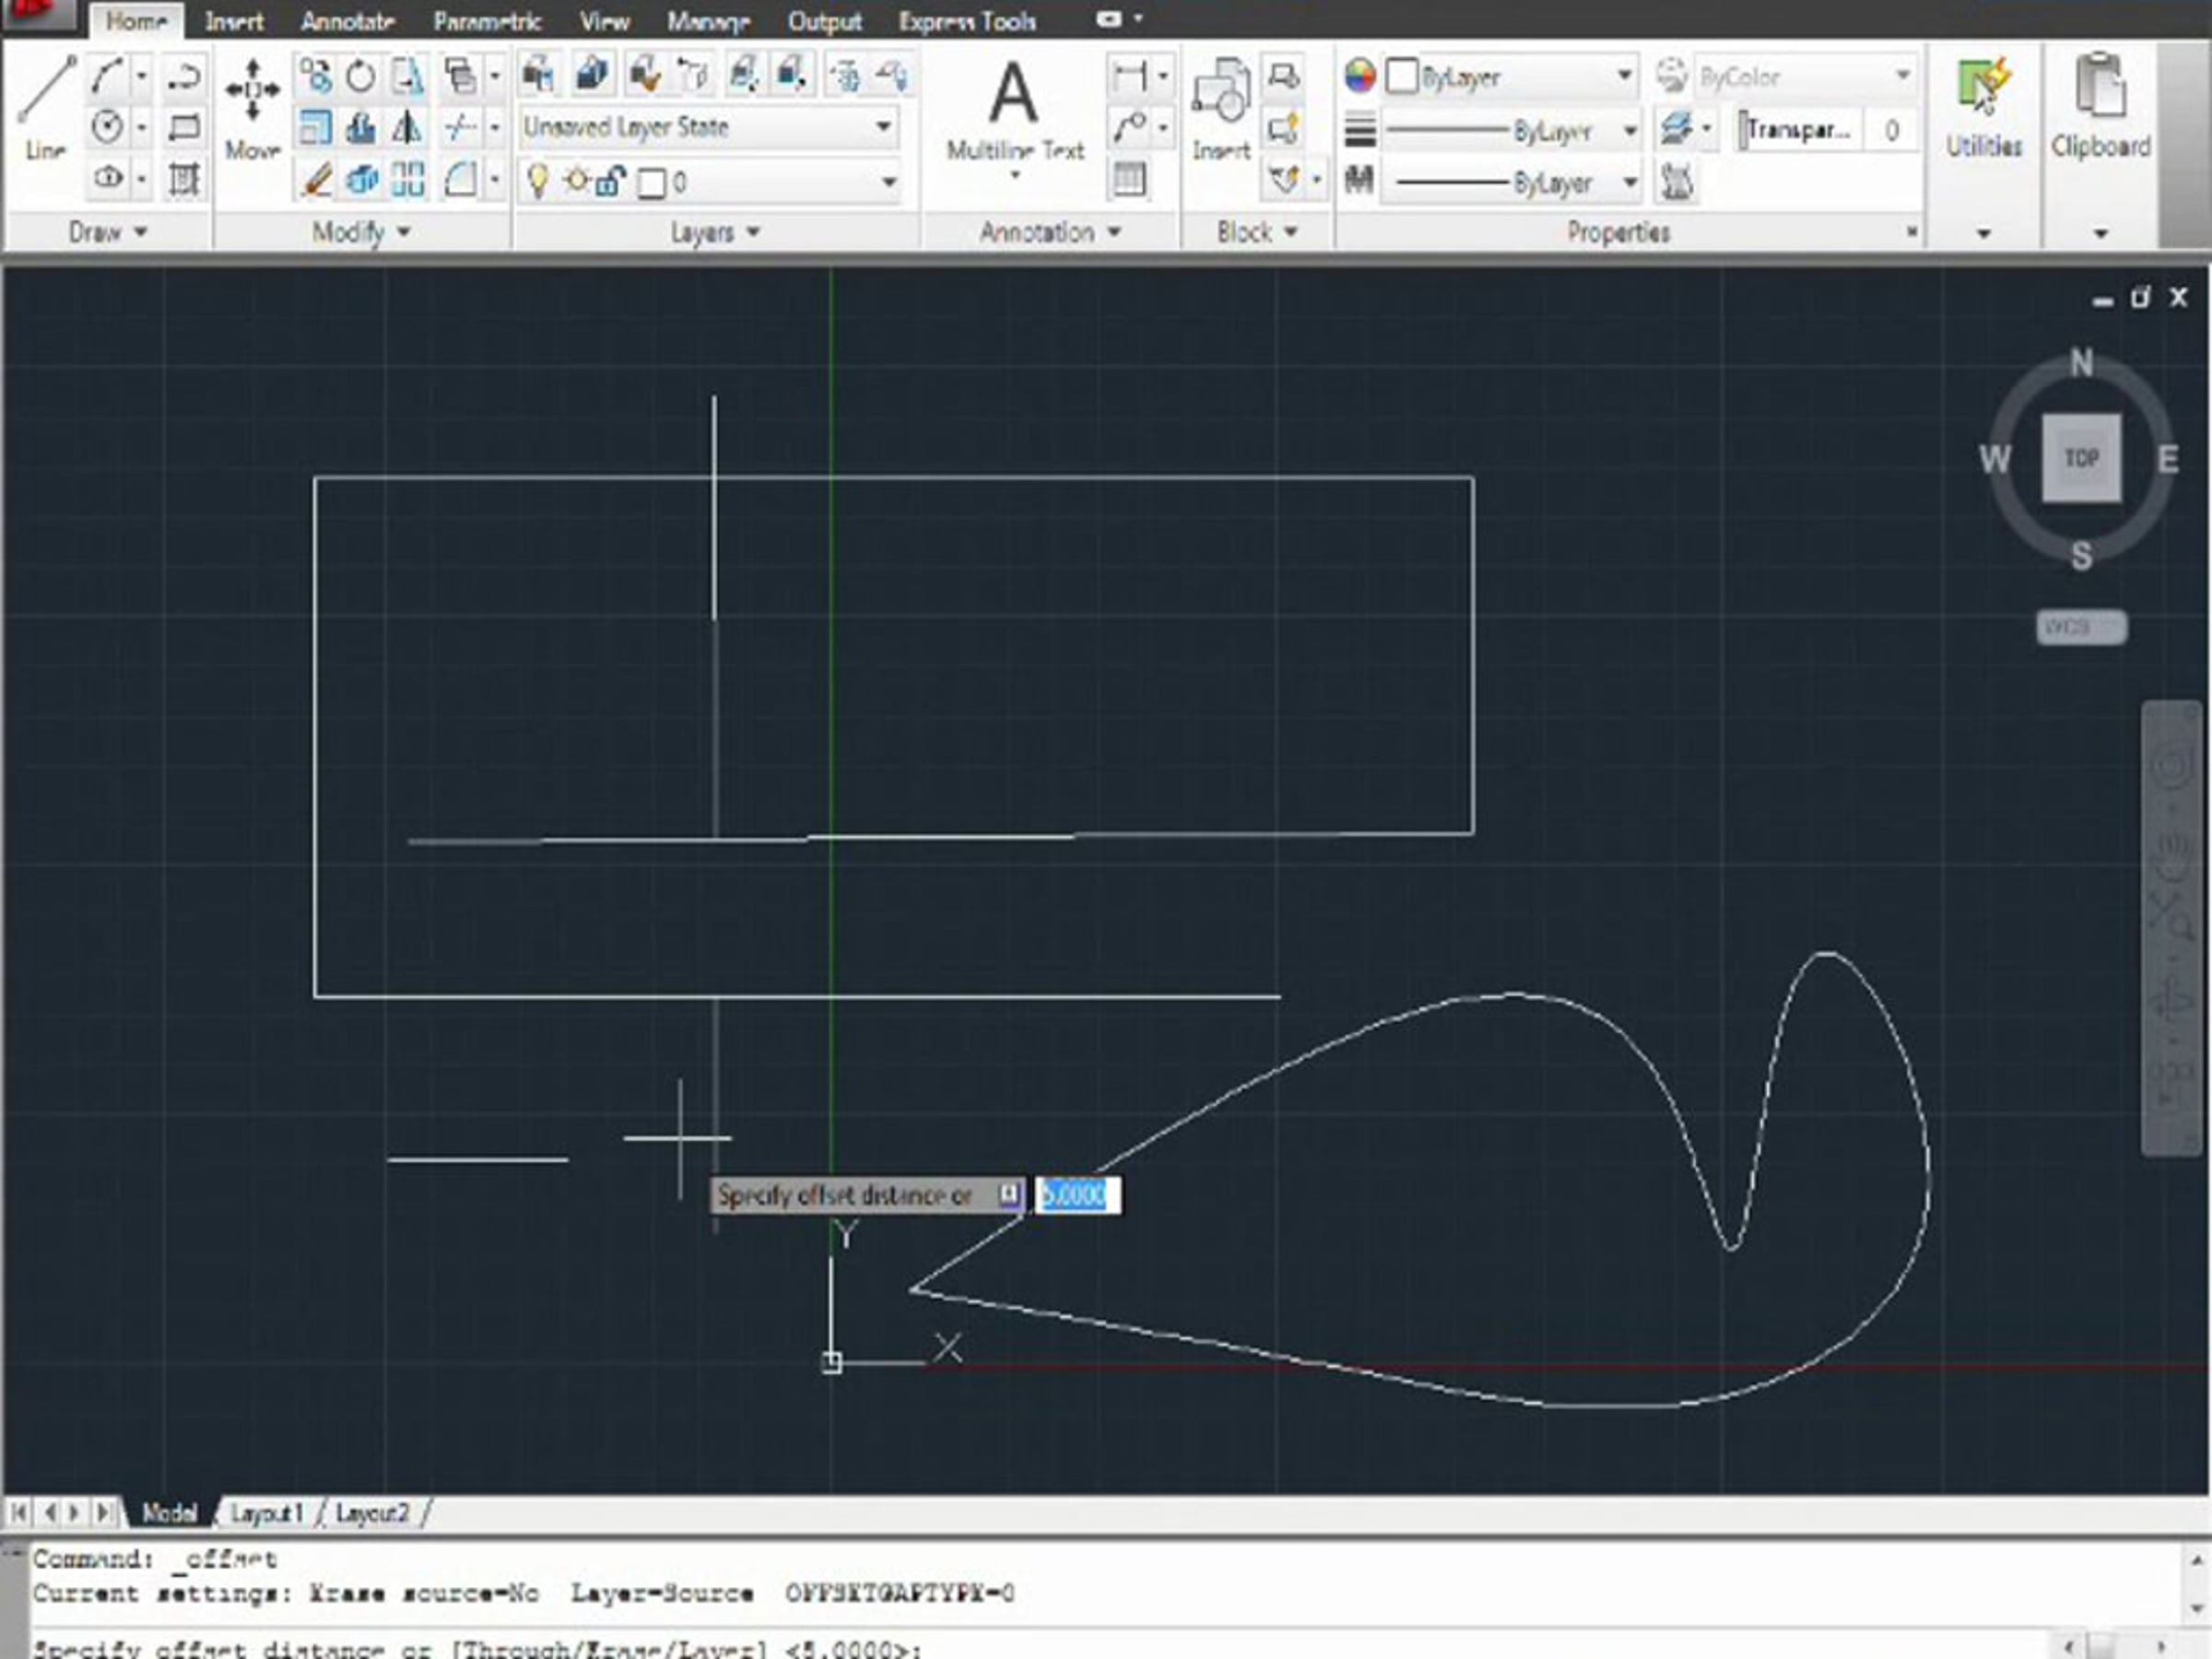Select the Line draw tool
Viewport: 2212px width, 1659px height.
pos(46,105)
